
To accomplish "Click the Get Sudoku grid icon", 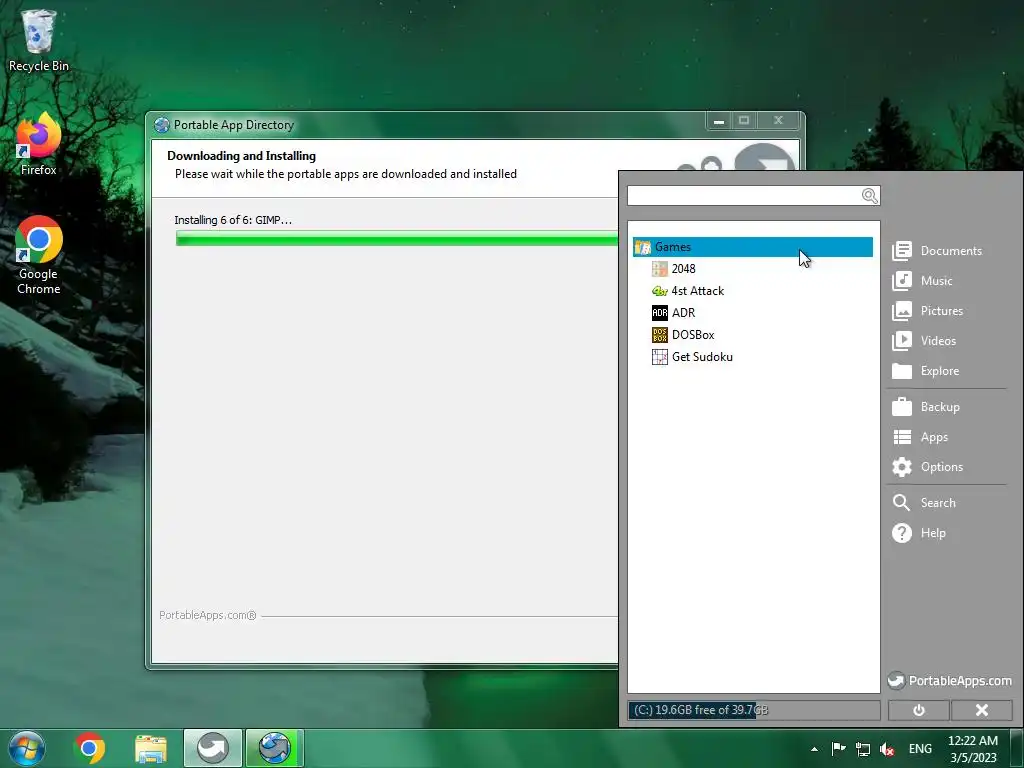I will [660, 357].
